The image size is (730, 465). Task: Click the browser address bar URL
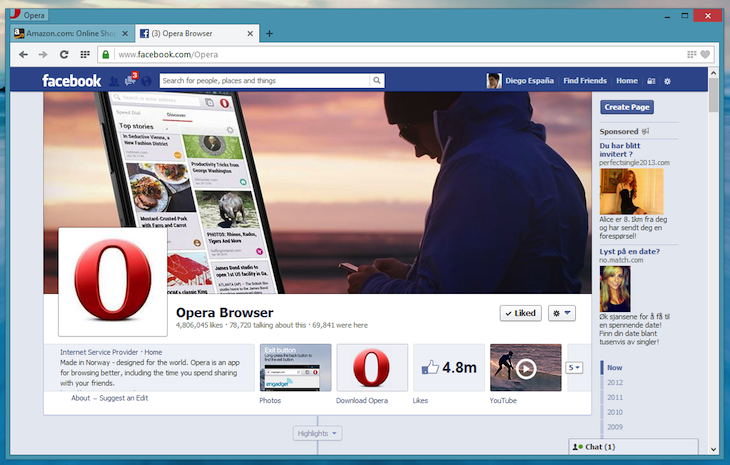point(168,54)
